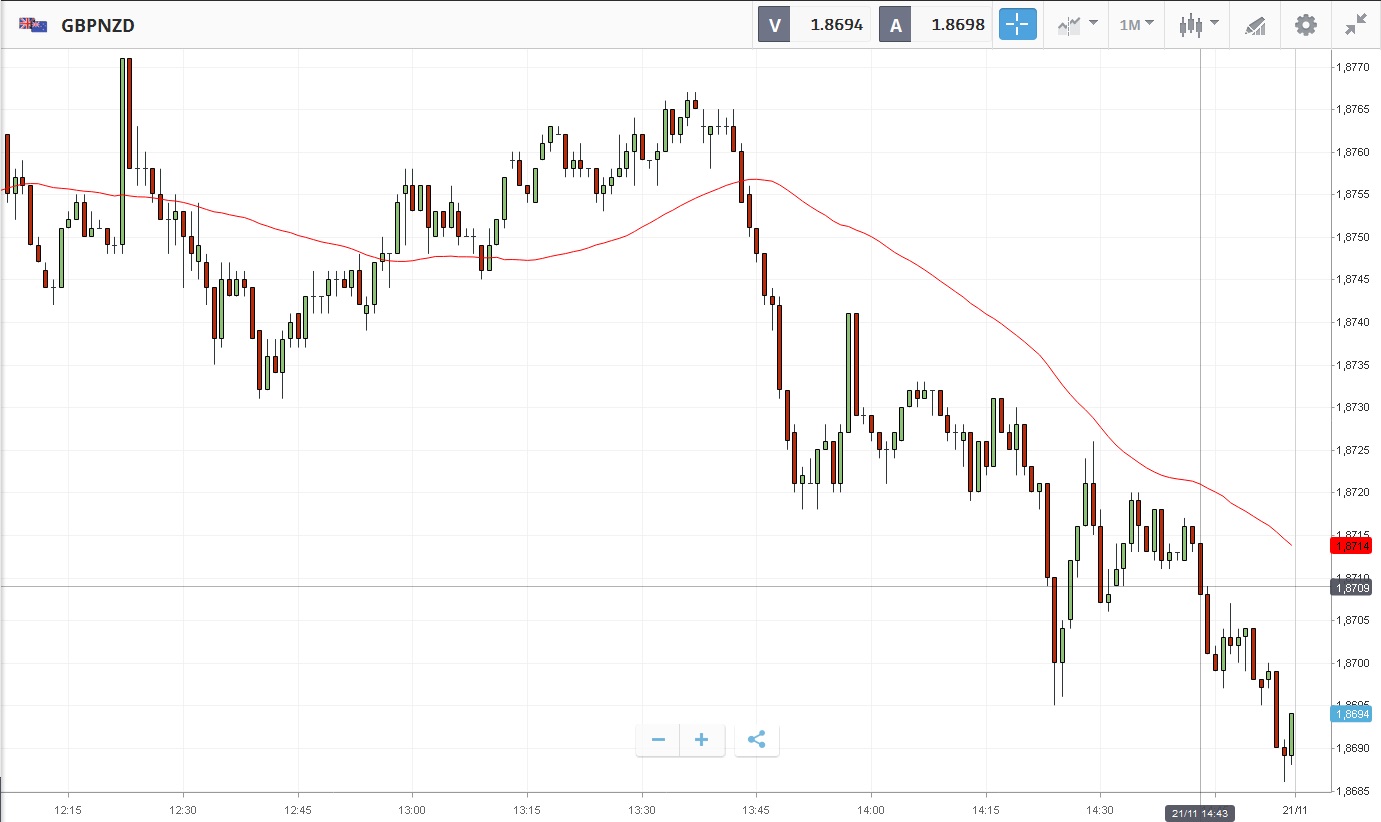Collapse the chart with shrink arrows

(1356, 25)
